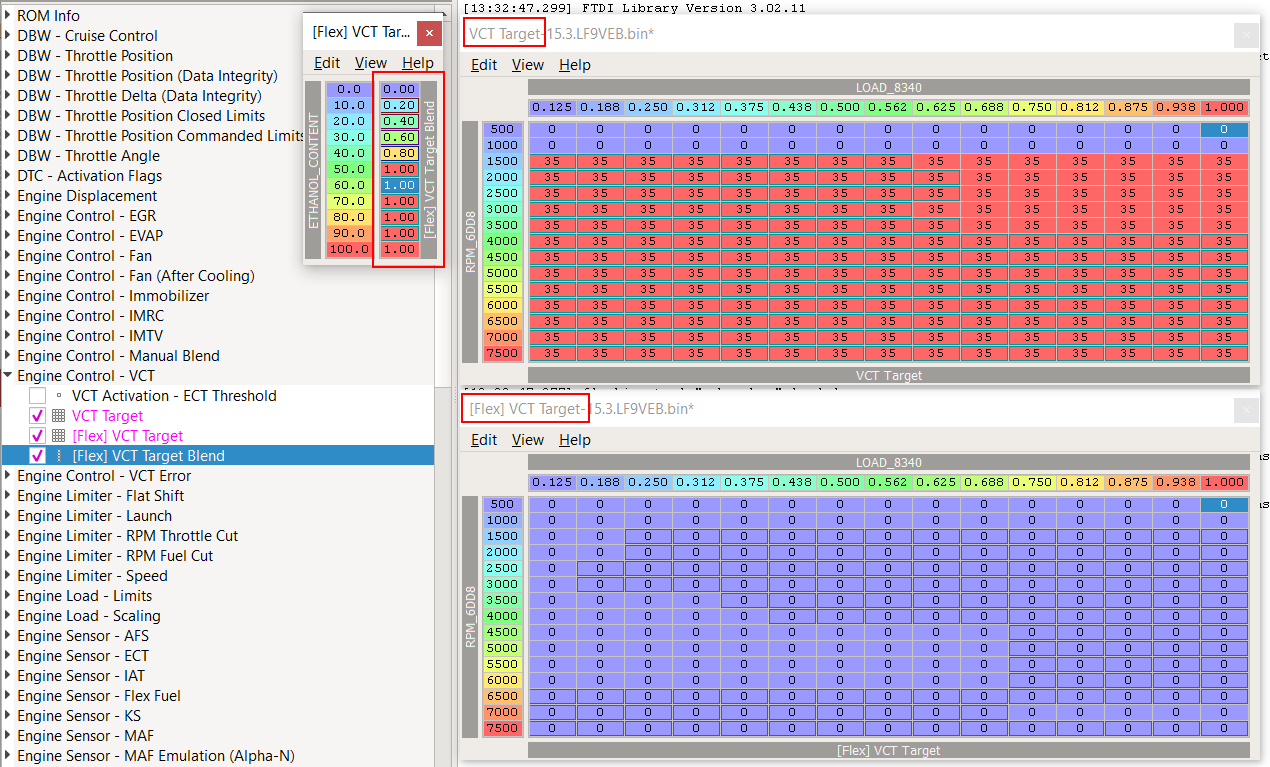1270x767 pixels.
Task: Expand the ROM Info category
Action: click(x=8, y=16)
